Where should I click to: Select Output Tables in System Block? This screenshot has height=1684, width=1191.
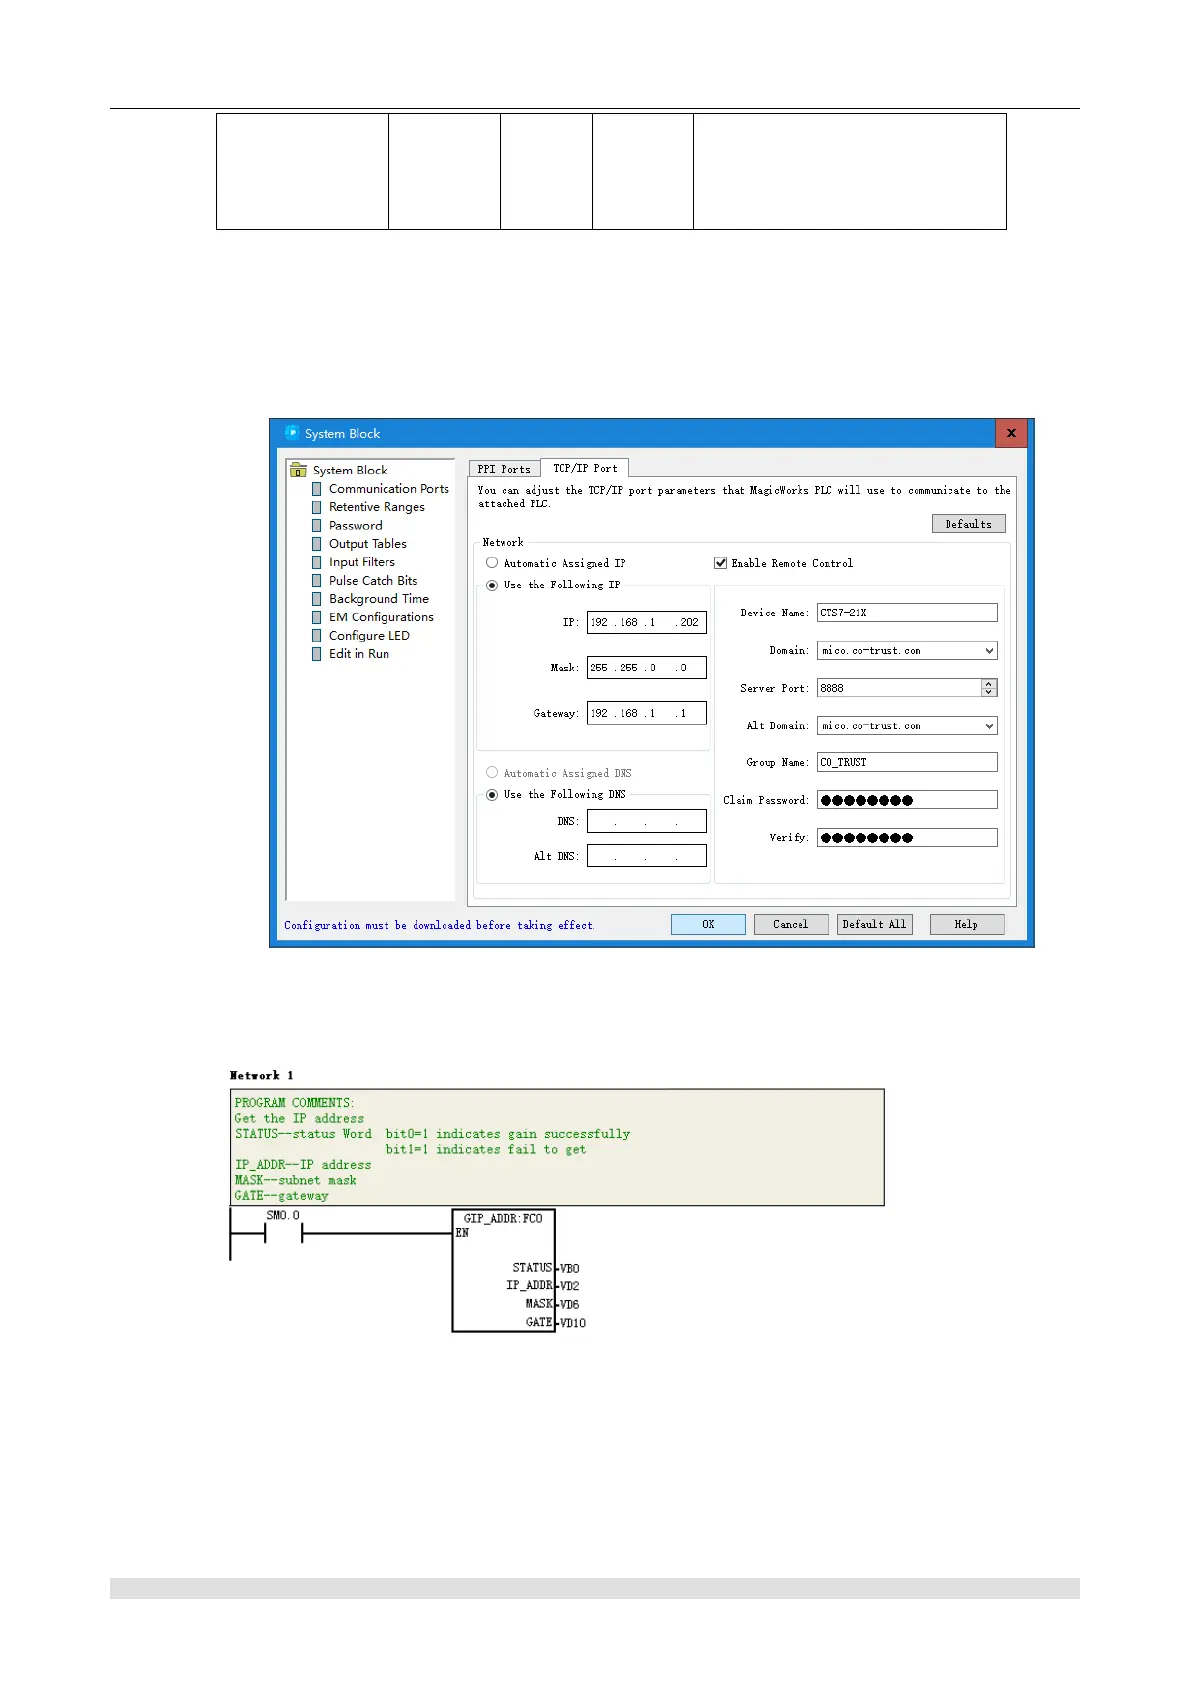coord(368,544)
